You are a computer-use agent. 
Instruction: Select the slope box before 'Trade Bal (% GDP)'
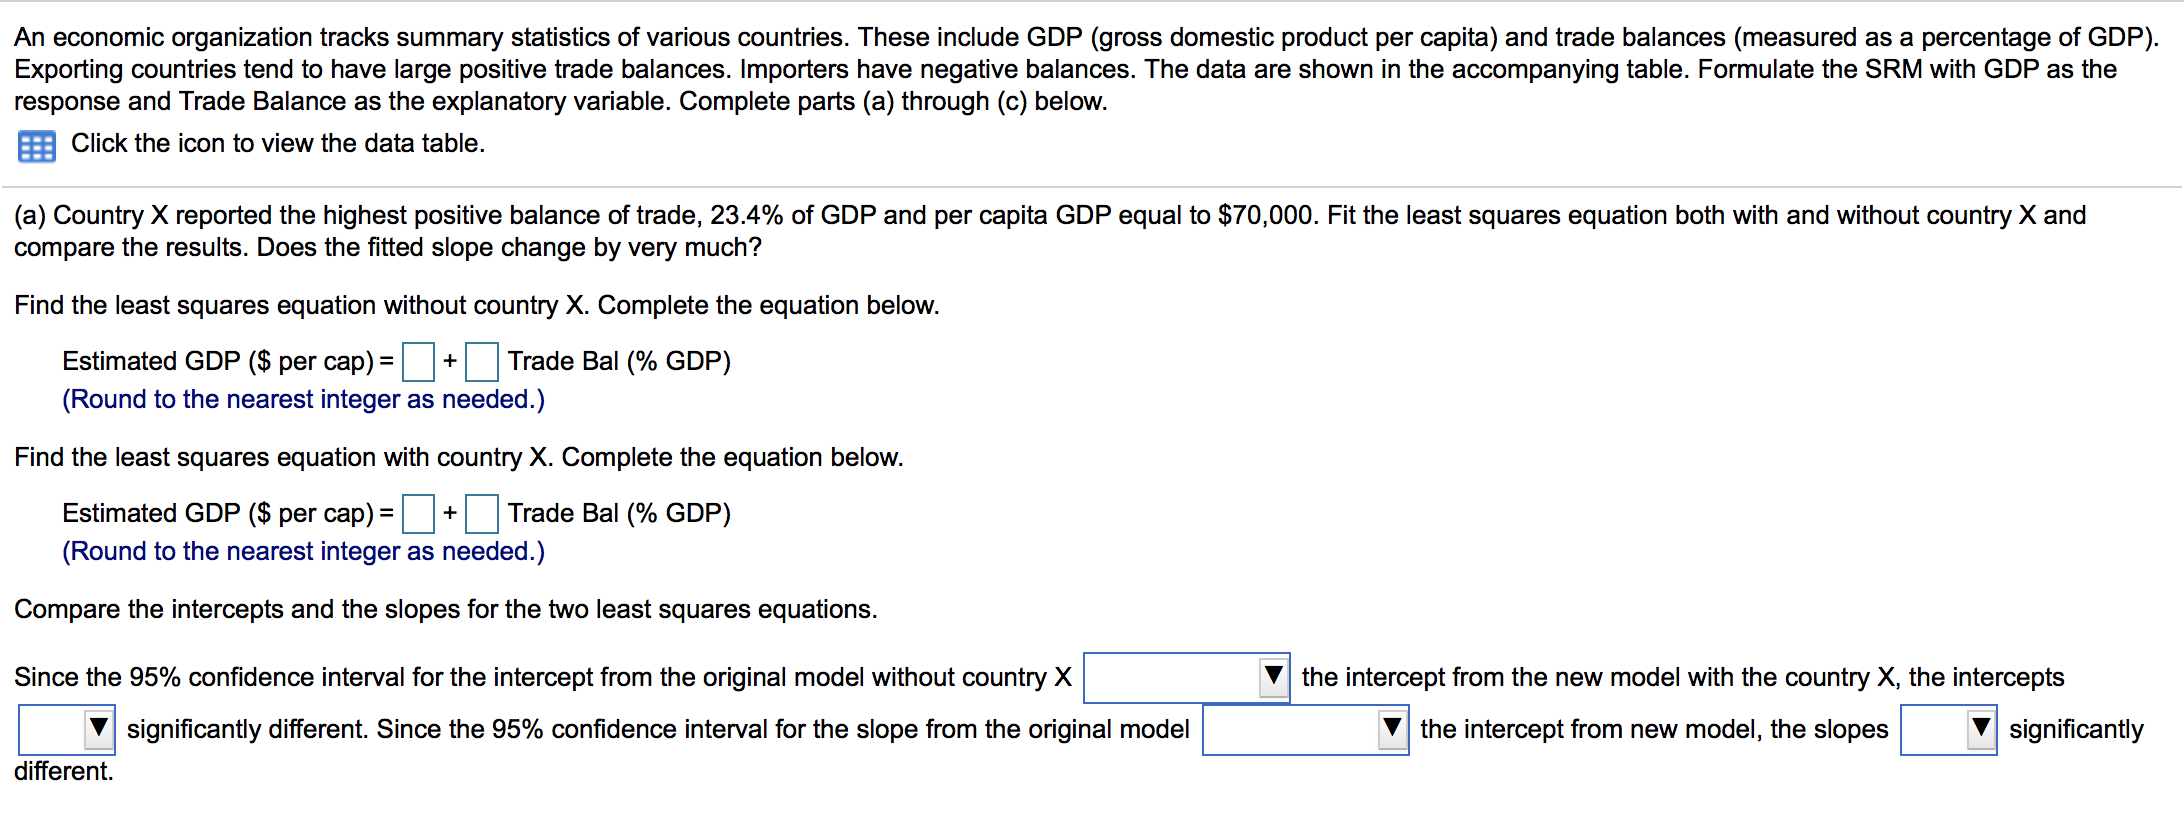pyautogui.click(x=483, y=362)
